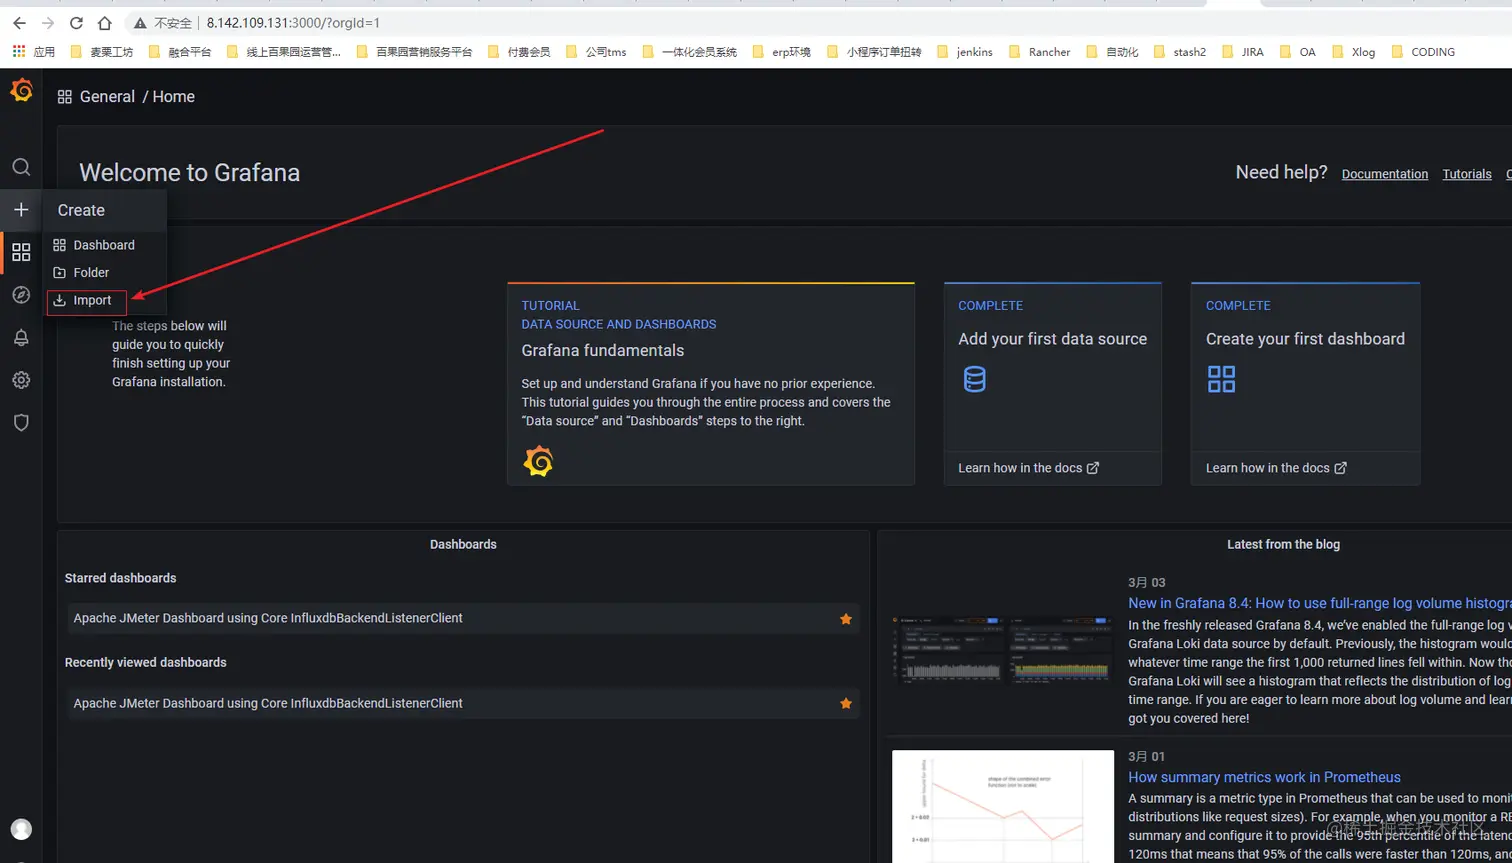The width and height of the screenshot is (1512, 863).
Task: Open the Dashboards grid icon in sidebar
Action: click(x=21, y=252)
